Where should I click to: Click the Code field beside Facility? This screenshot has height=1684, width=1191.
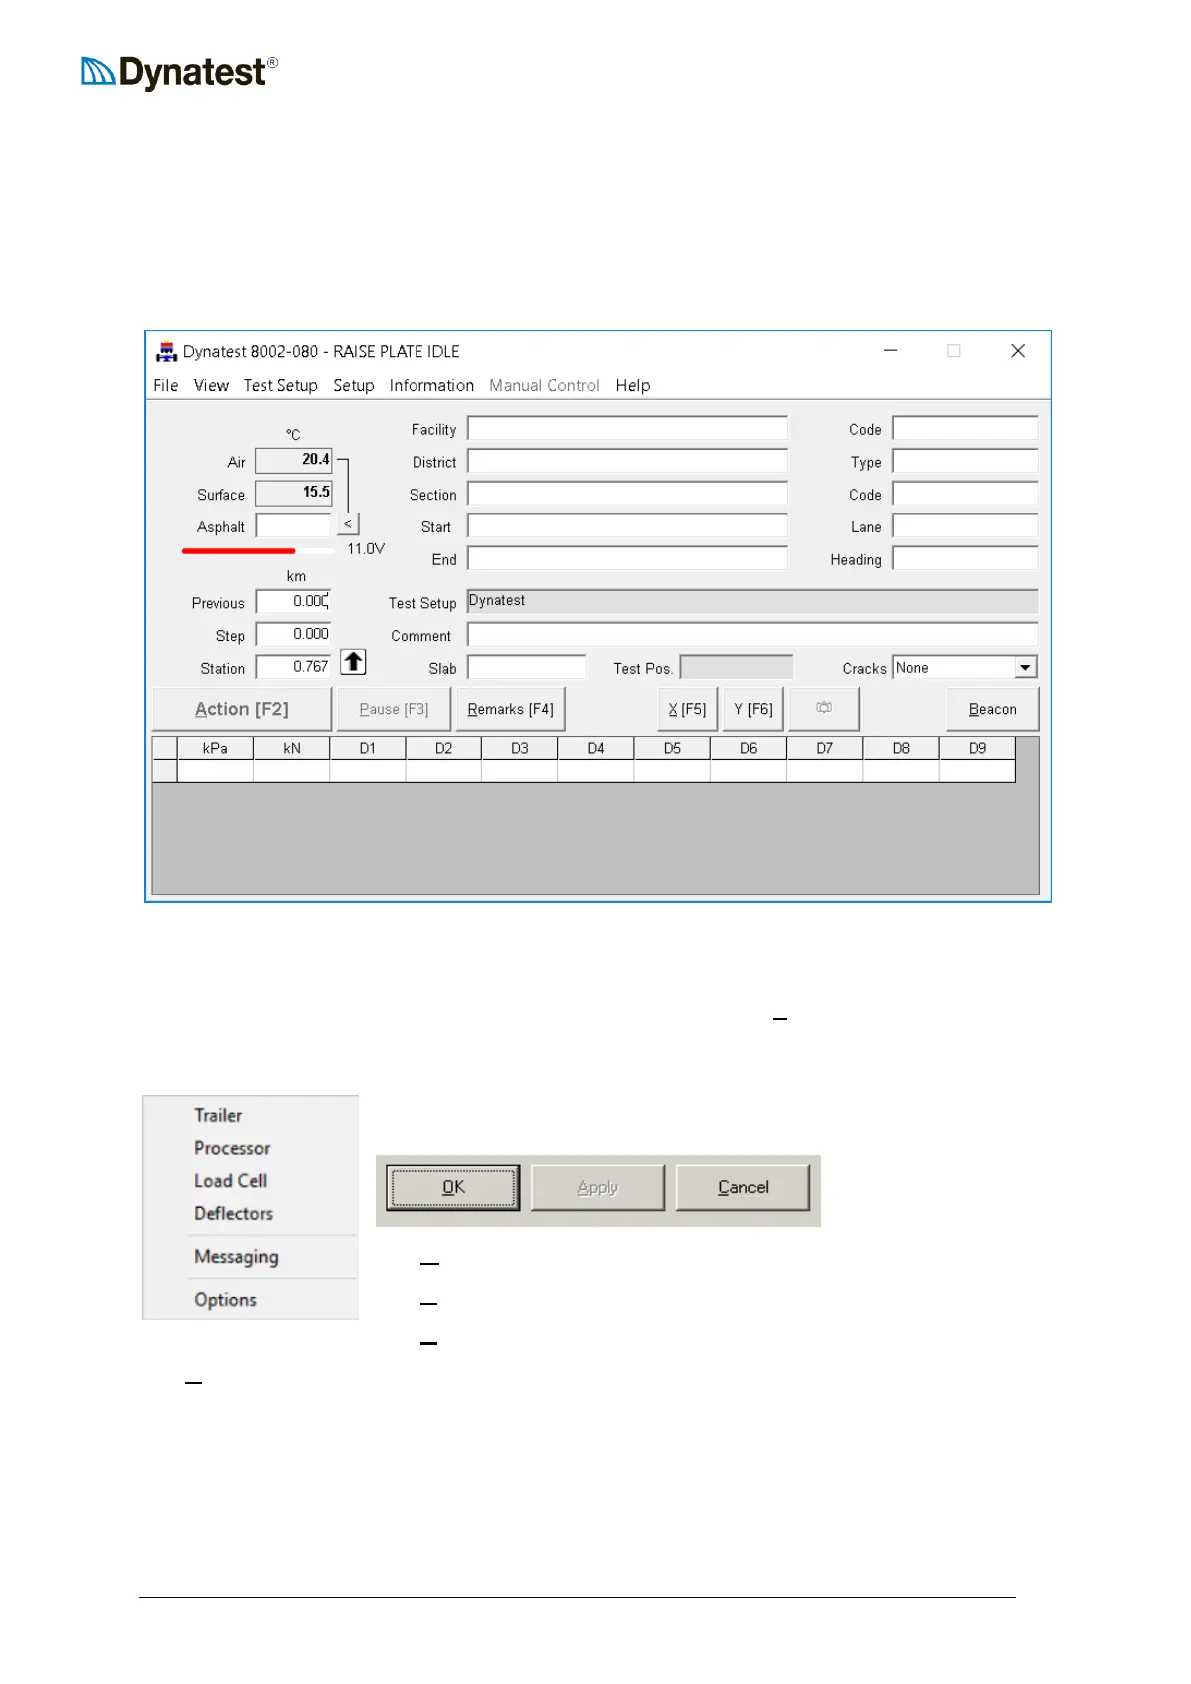[965, 429]
